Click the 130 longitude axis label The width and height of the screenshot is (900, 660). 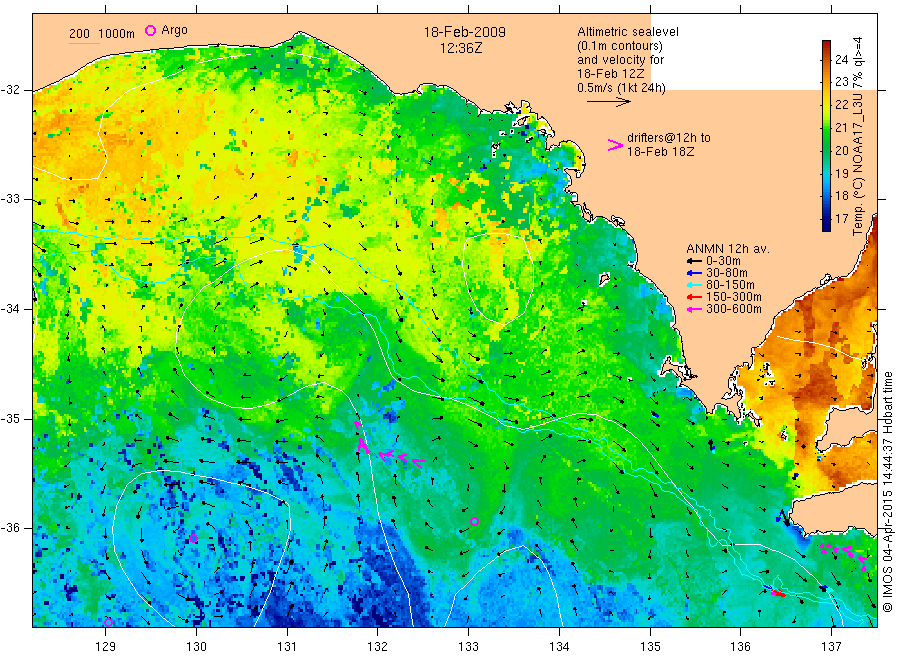(196, 647)
